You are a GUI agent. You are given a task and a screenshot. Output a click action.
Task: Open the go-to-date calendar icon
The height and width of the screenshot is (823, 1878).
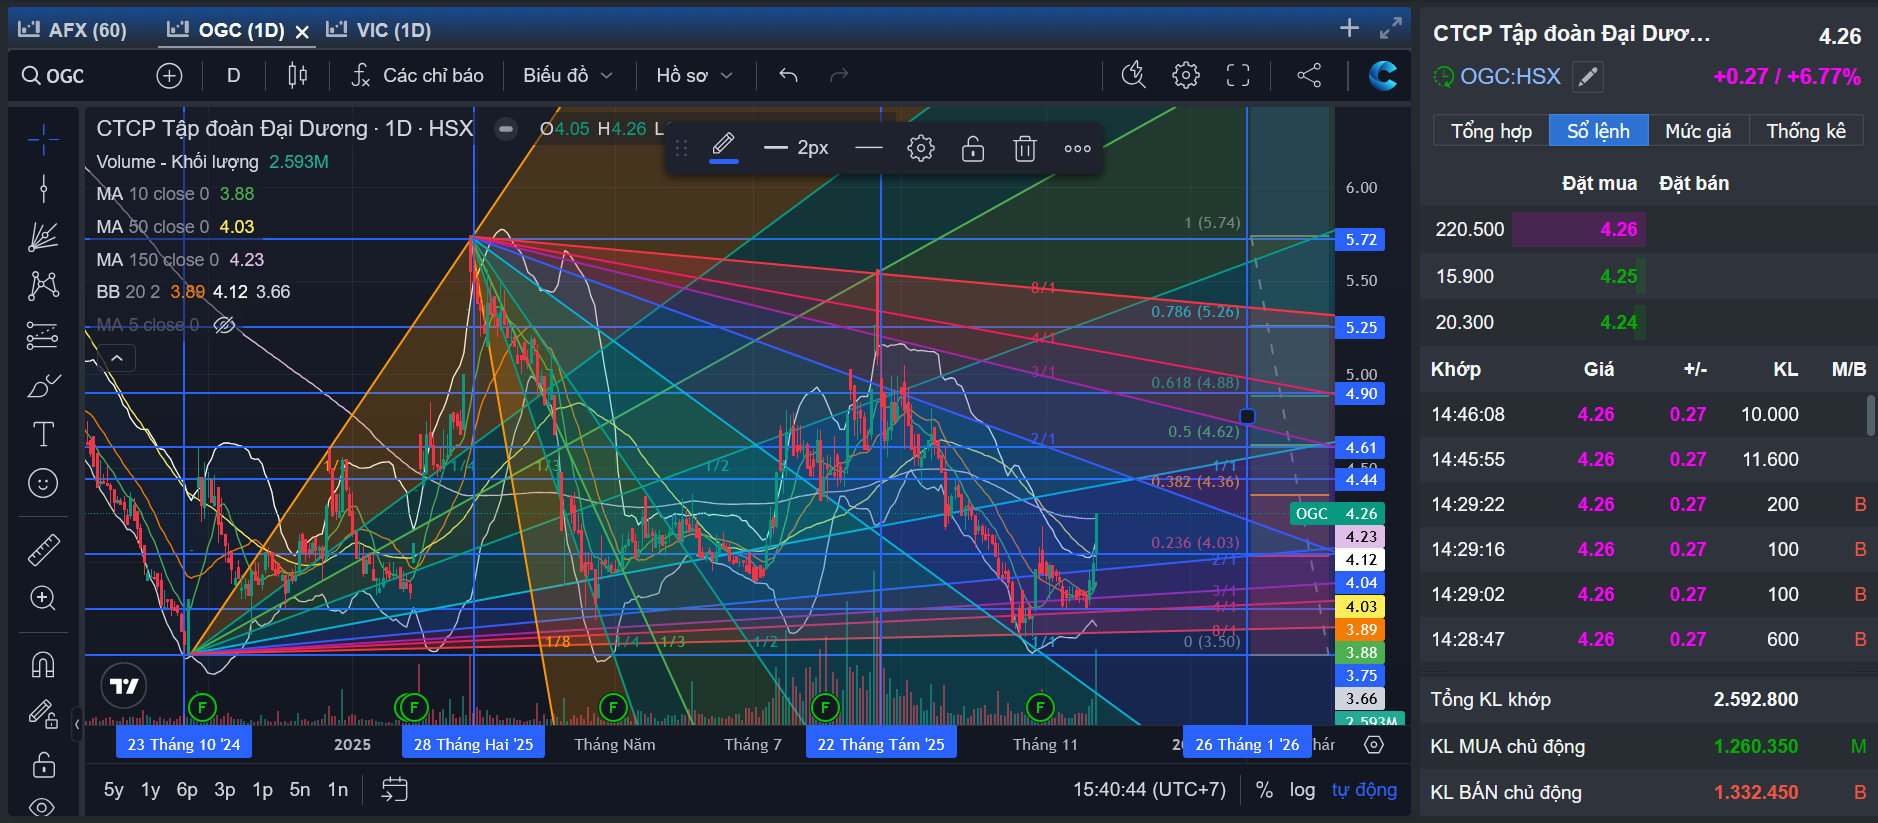[395, 789]
